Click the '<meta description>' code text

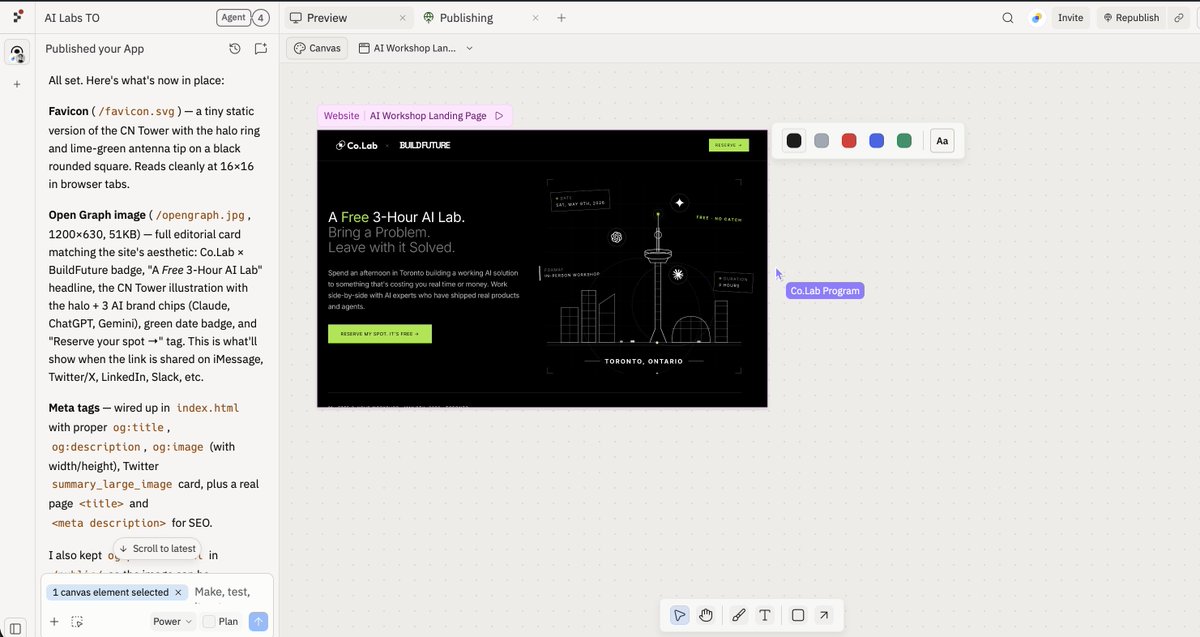click(x=109, y=522)
